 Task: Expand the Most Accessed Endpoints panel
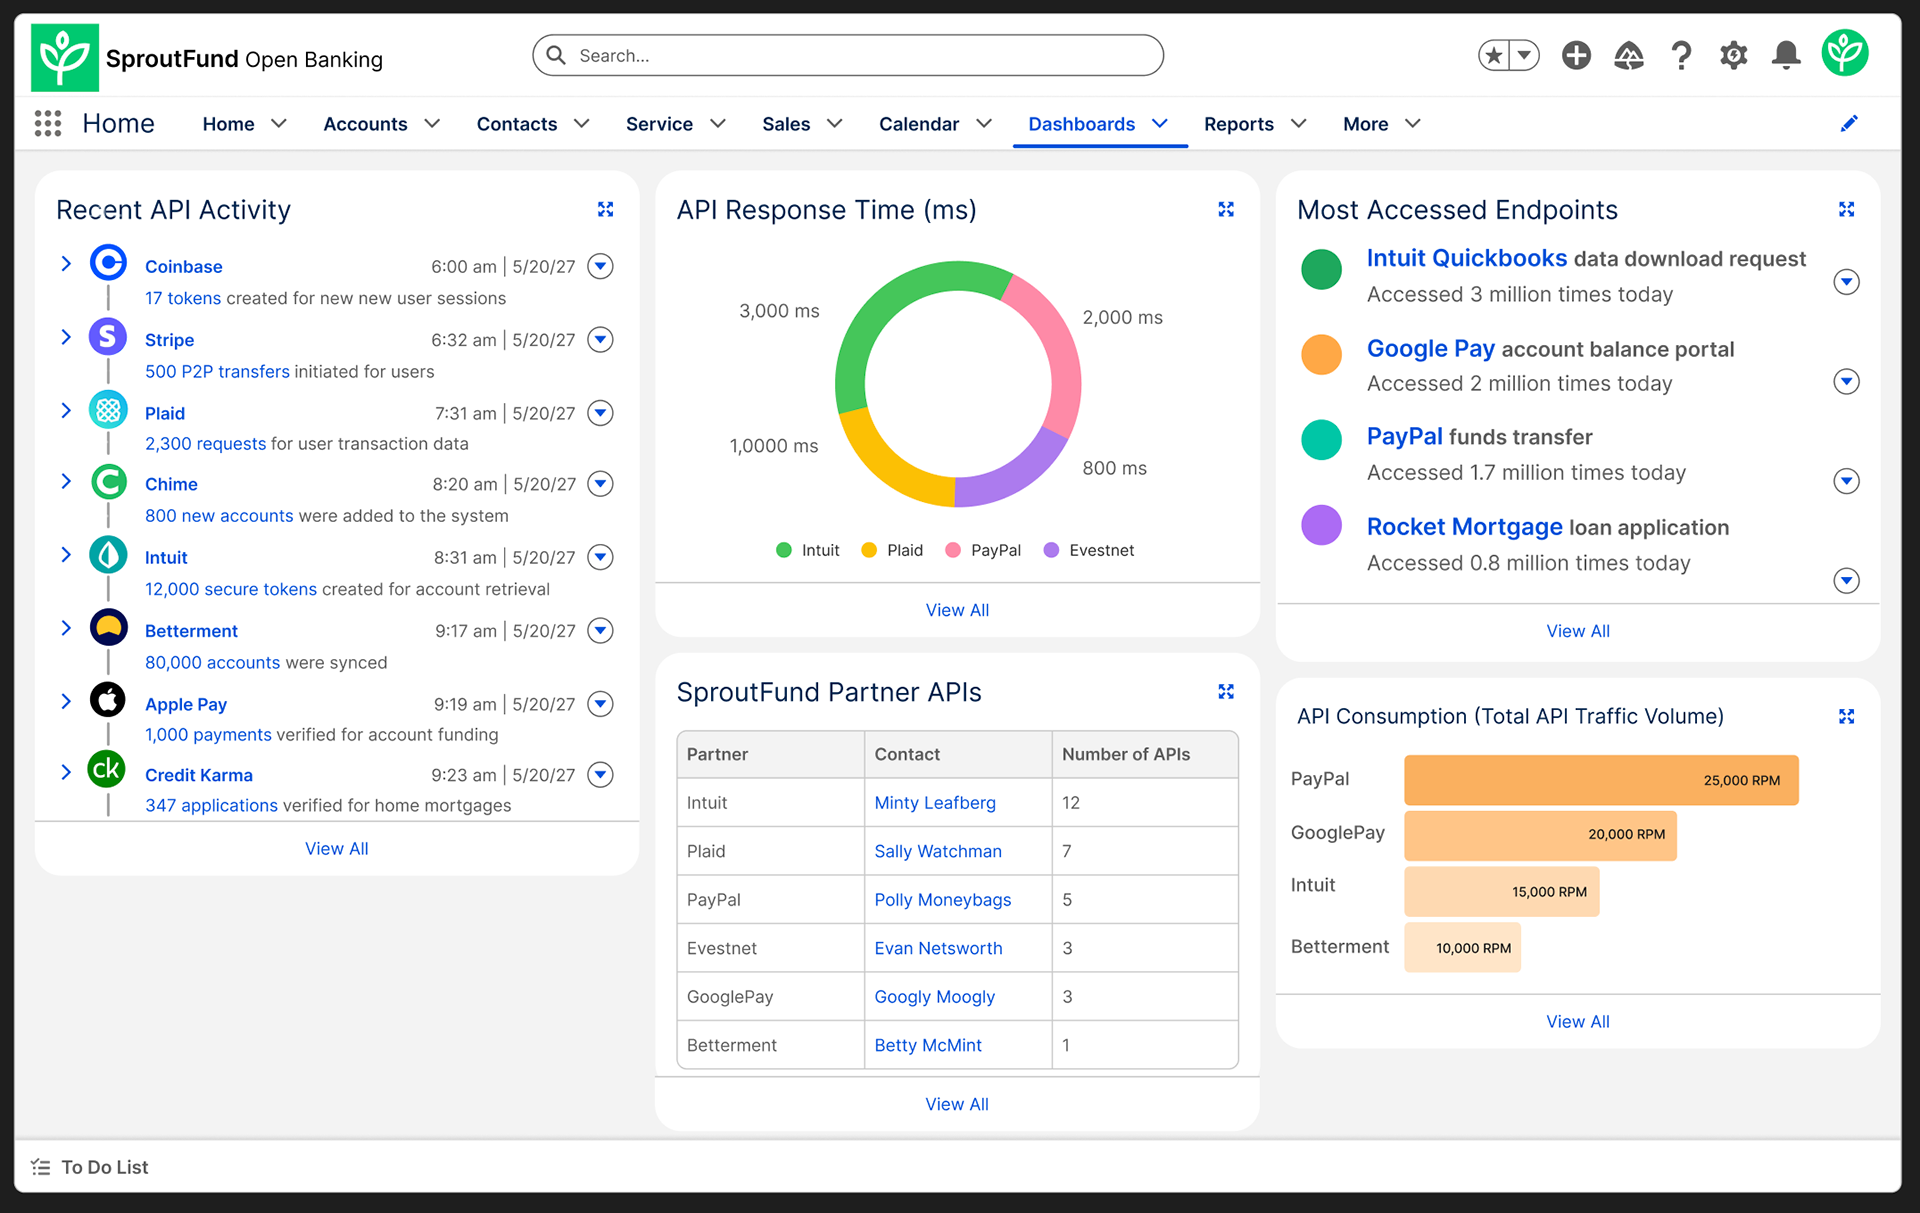coord(1846,209)
